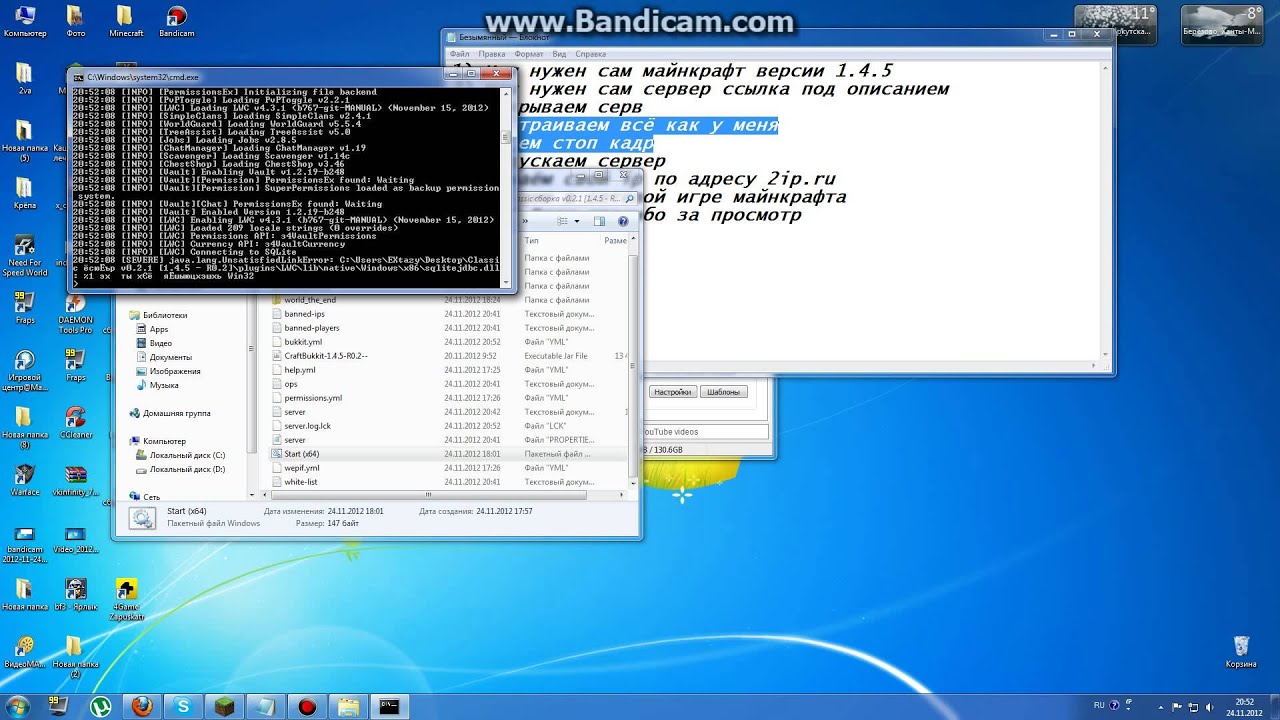
Task: Select Документы library in navigation pane
Action: [164, 357]
